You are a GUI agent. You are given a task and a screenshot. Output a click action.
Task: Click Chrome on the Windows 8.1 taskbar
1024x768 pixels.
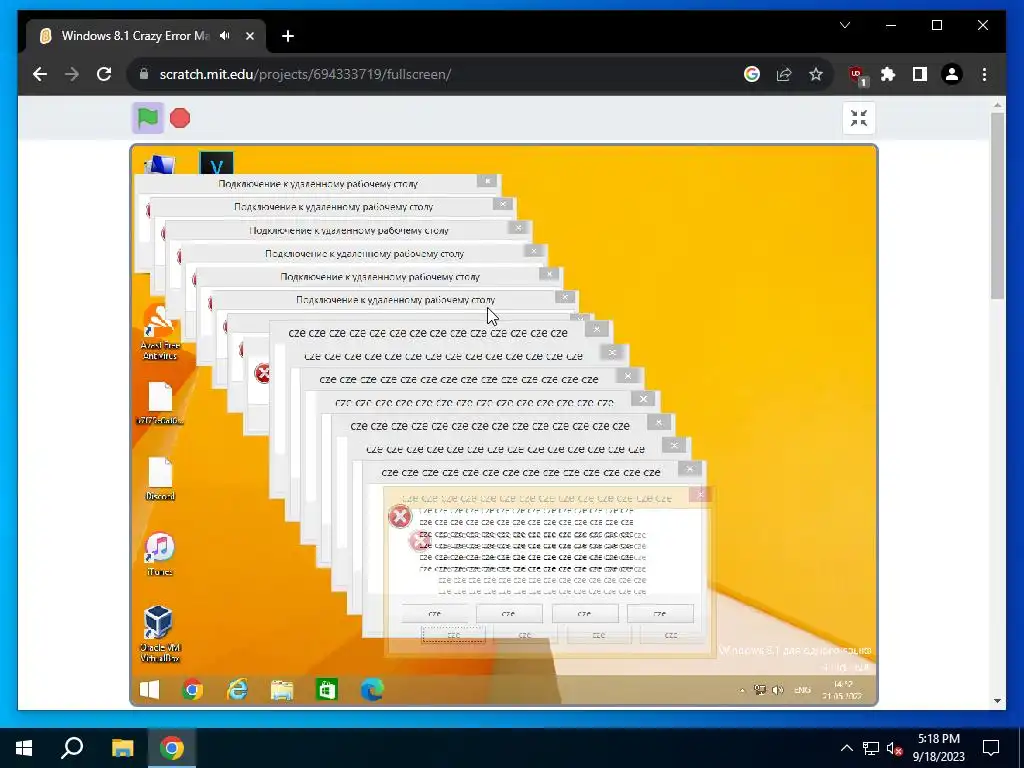click(193, 690)
